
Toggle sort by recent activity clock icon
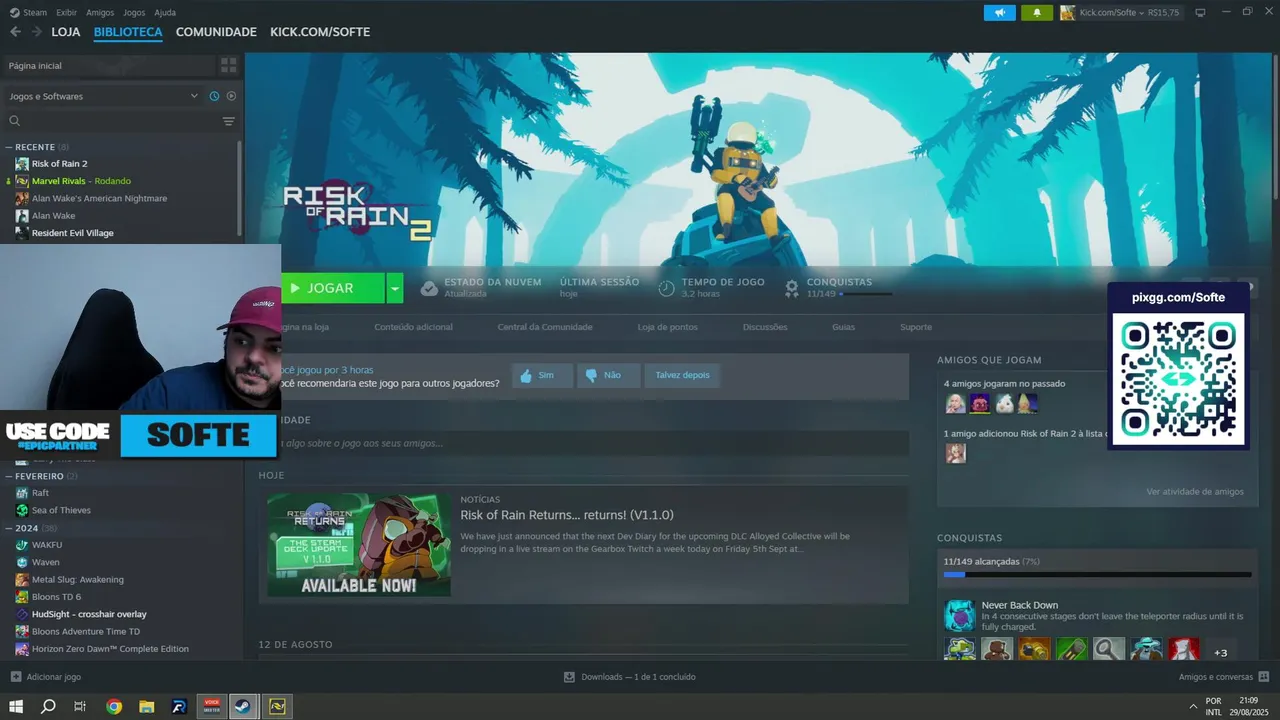coord(214,96)
